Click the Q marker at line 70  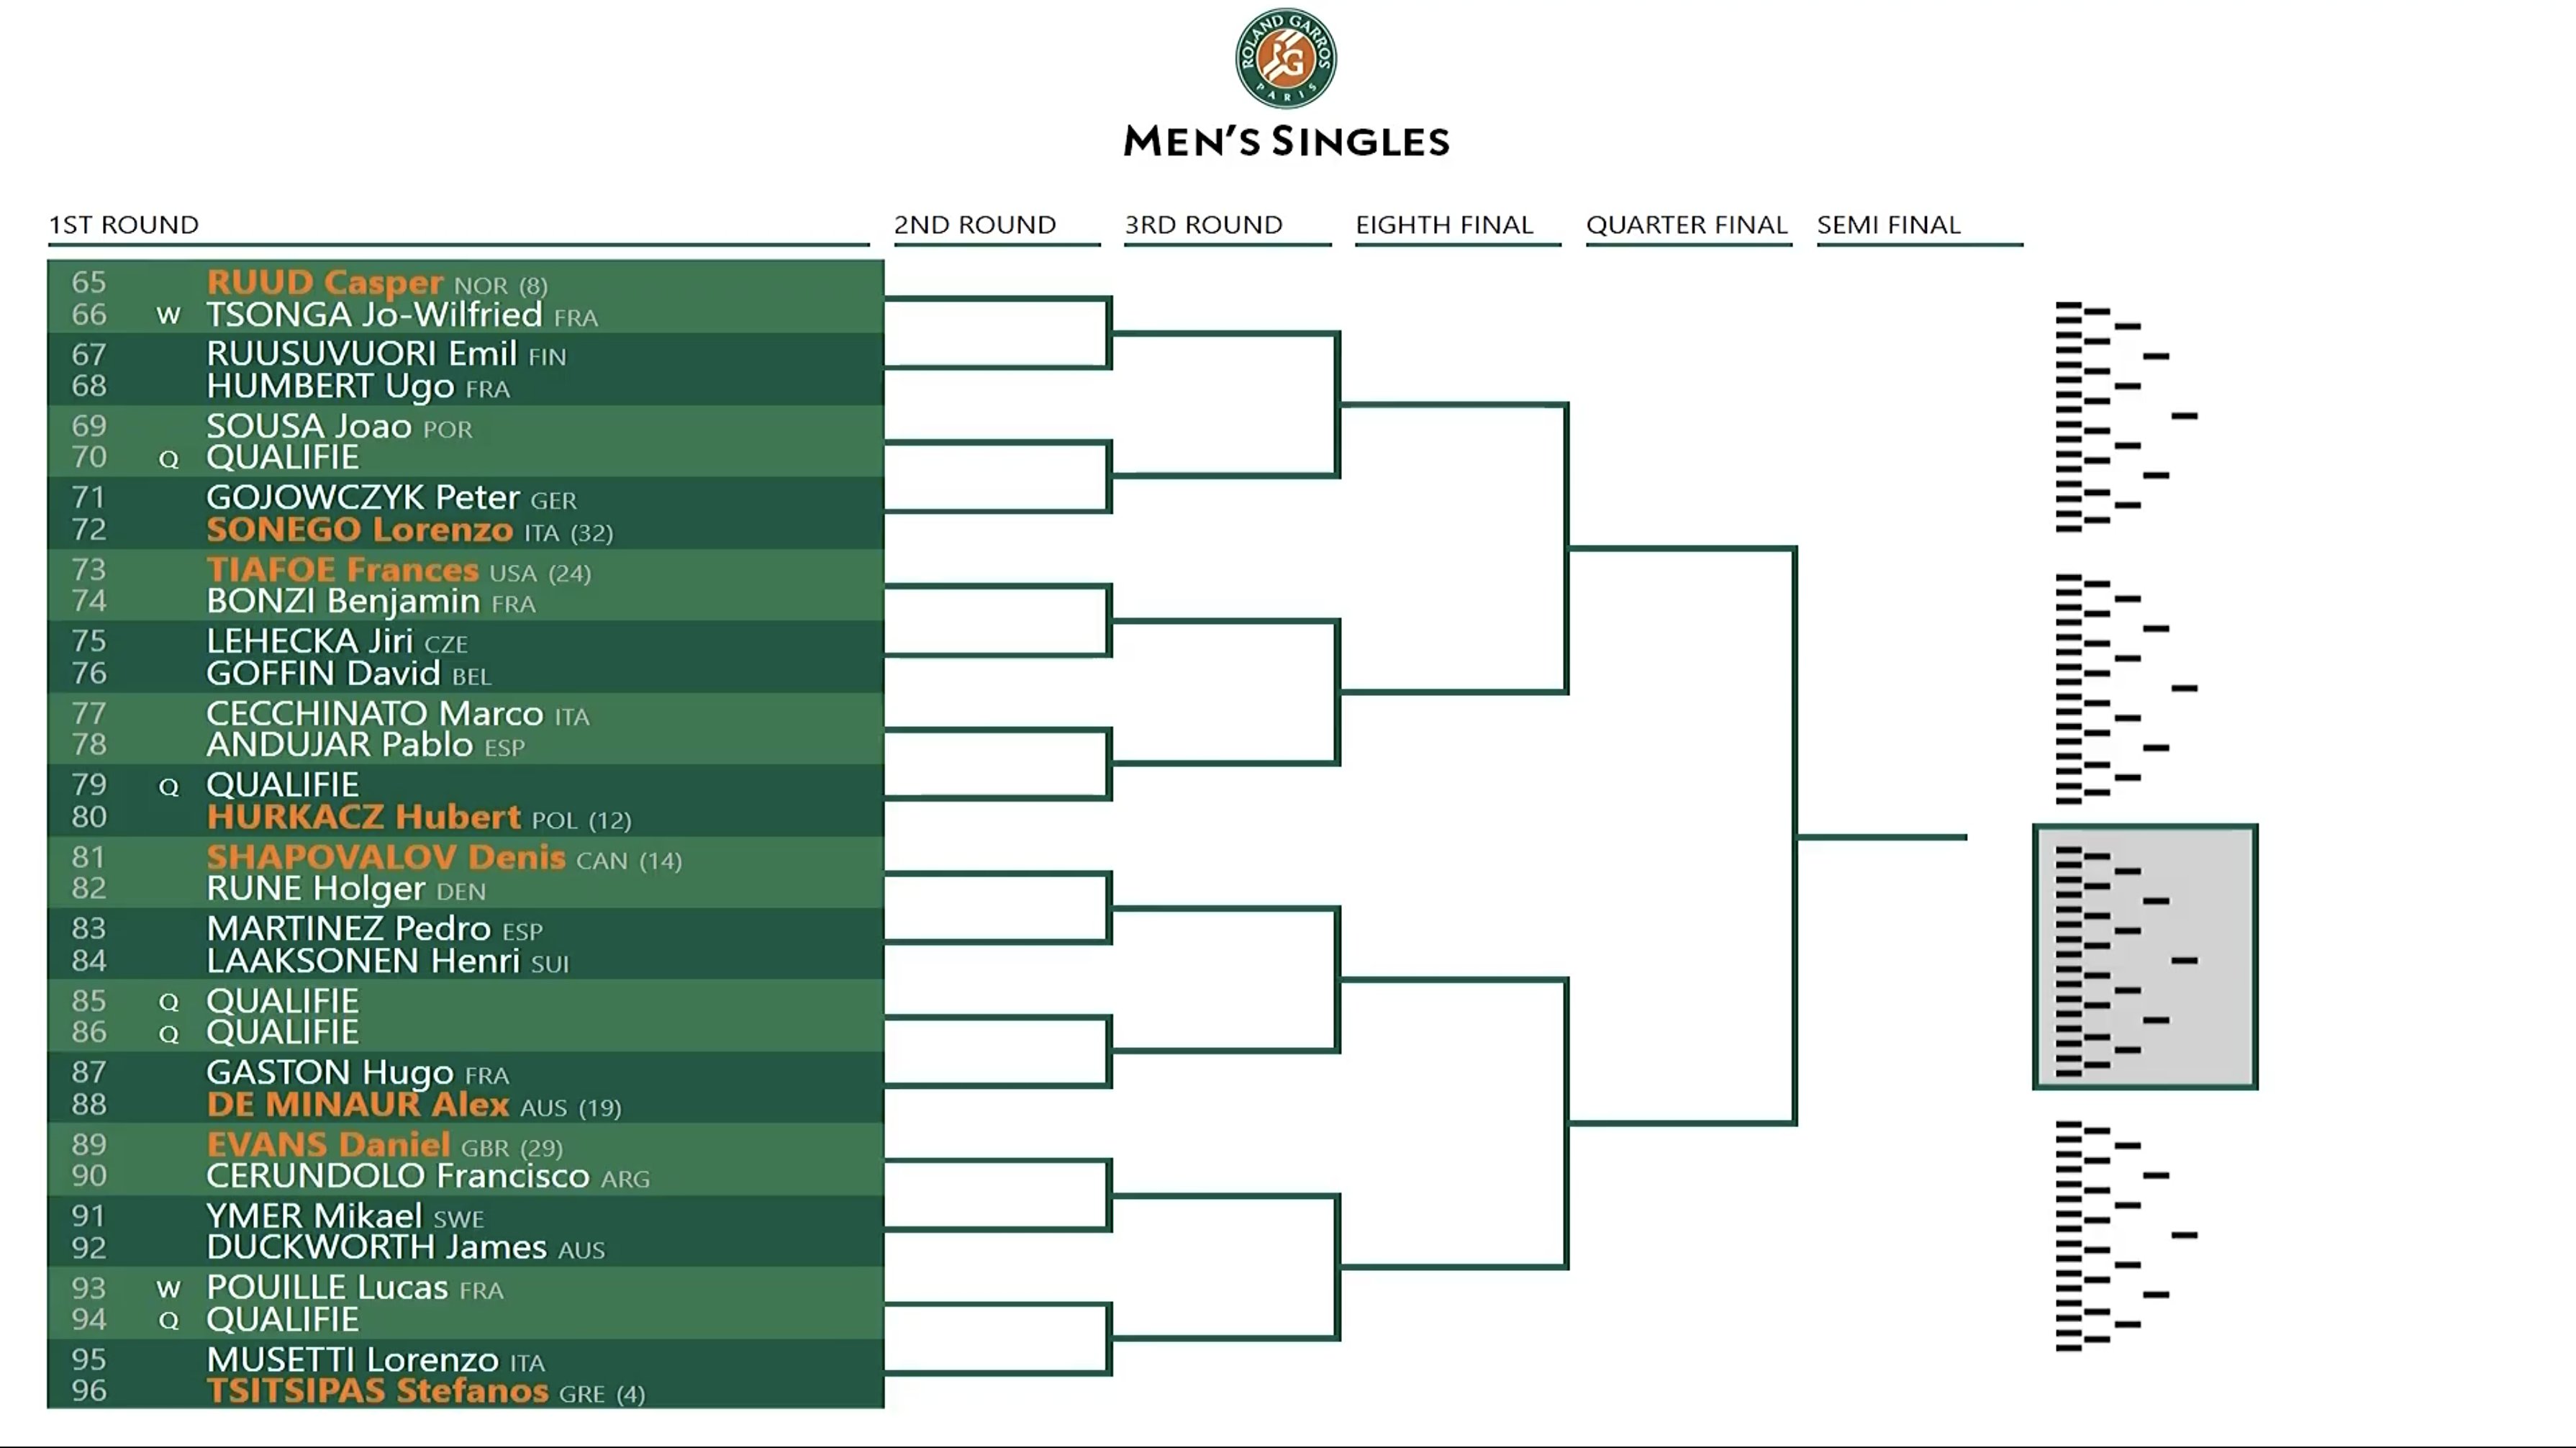[x=168, y=459]
